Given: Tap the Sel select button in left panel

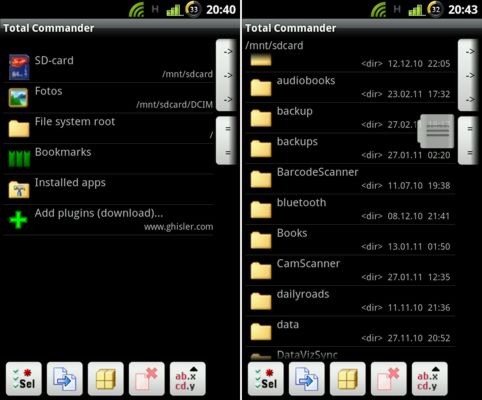Looking at the screenshot, I should point(24,379).
